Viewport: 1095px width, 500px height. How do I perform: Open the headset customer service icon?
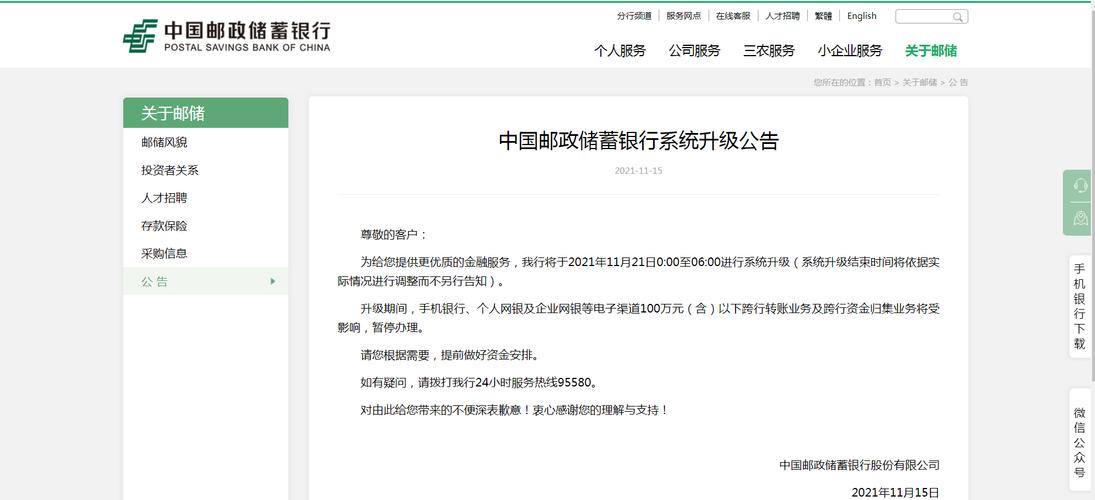[x=1080, y=186]
